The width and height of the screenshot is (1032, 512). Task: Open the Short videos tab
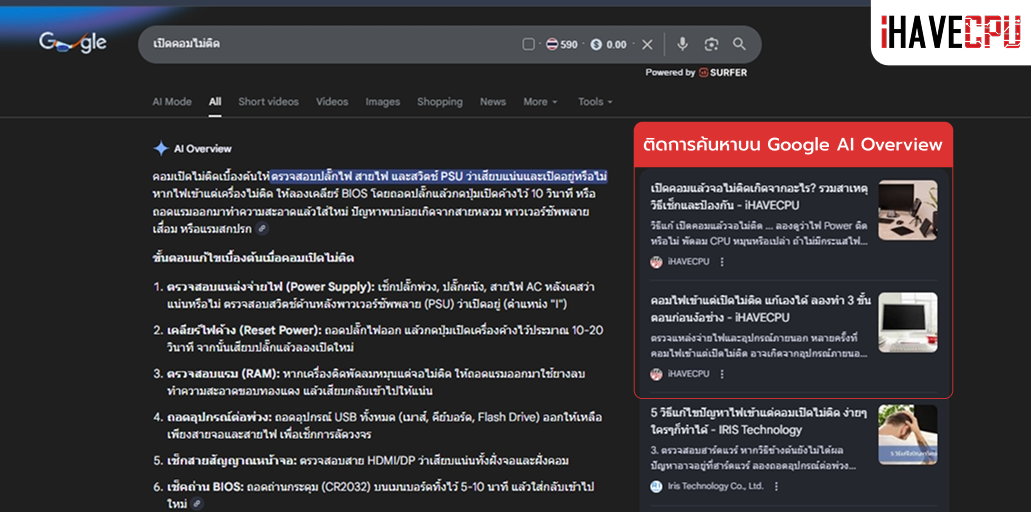point(269,102)
